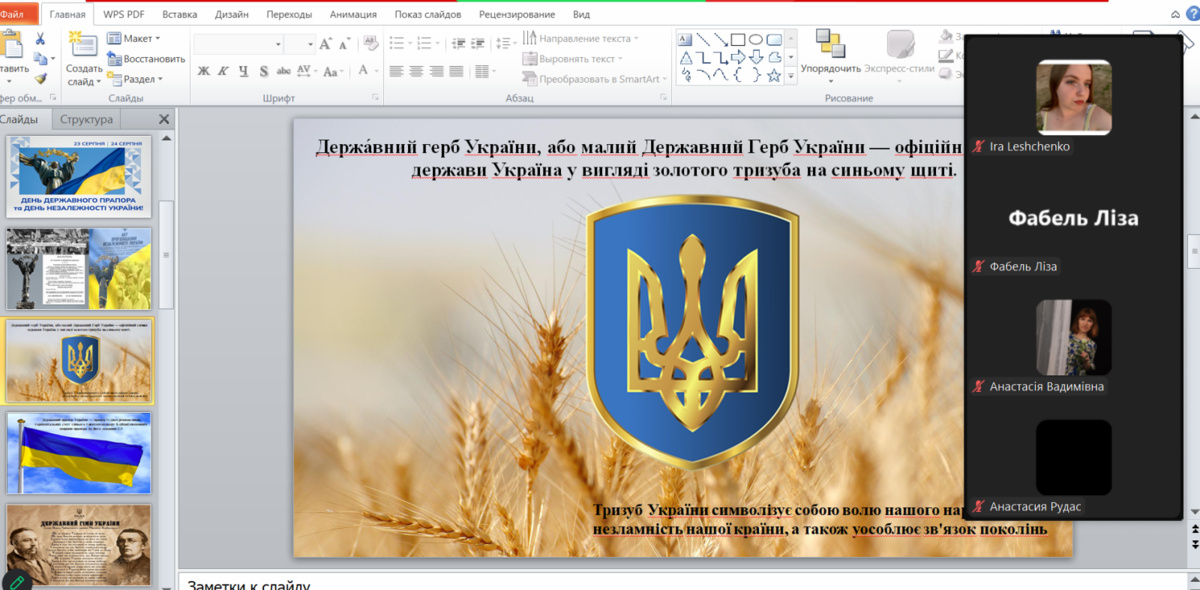Select the День Державного Прапора slide thumbnail
This screenshot has height=590, width=1200.
pyautogui.click(x=79, y=177)
